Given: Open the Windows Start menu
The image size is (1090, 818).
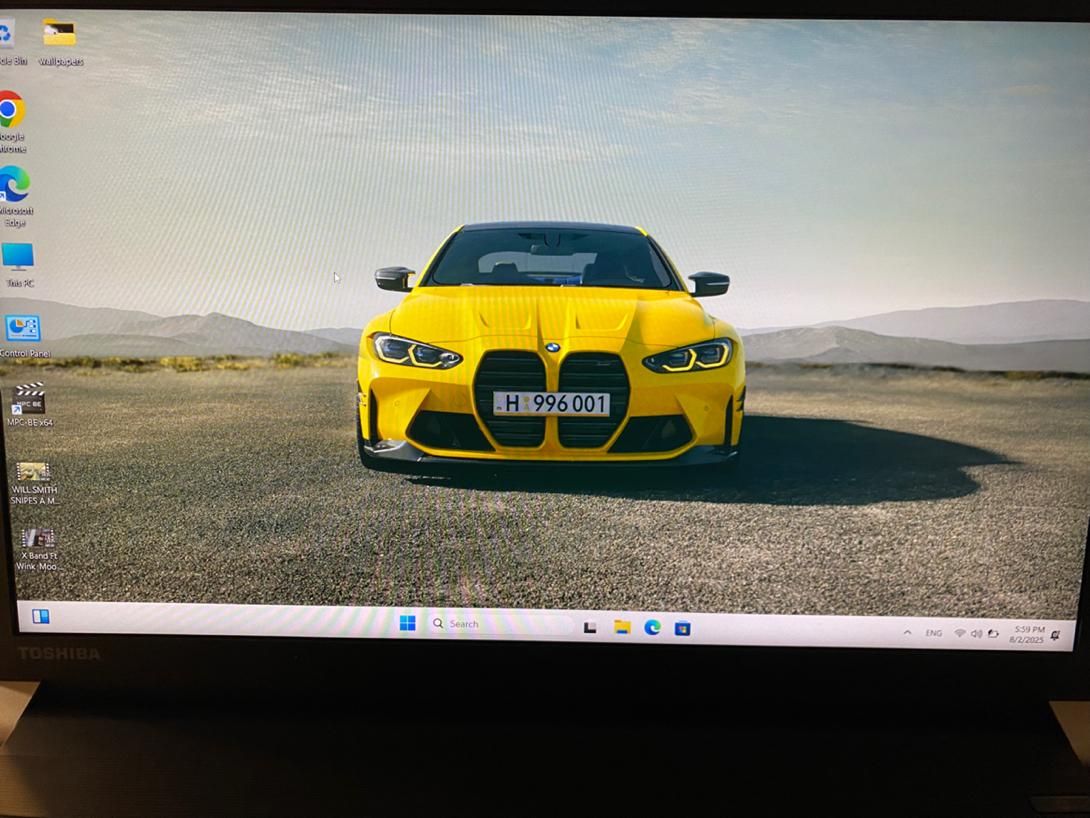Looking at the screenshot, I should (407, 623).
